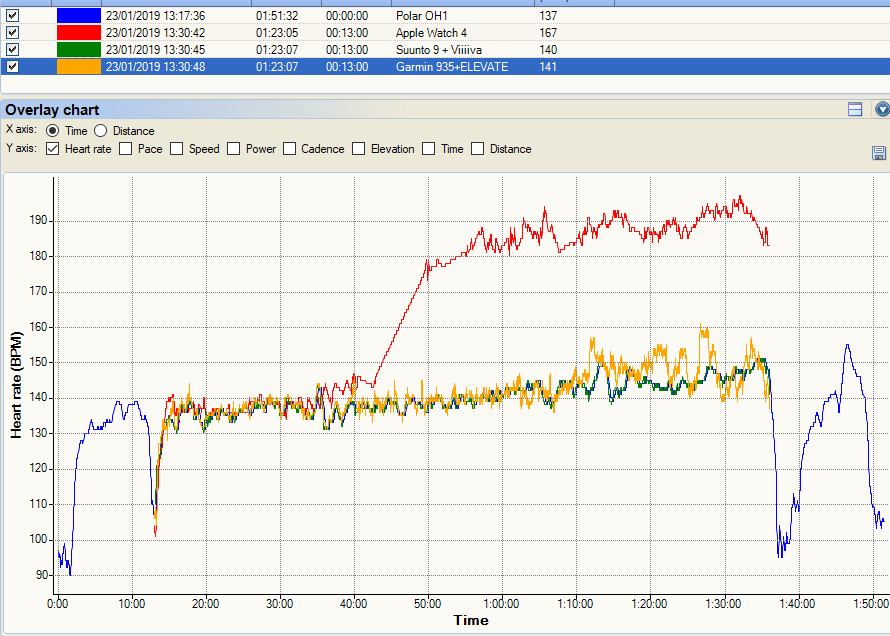Select Time radio for X axis
The image size is (890, 636).
(53, 131)
